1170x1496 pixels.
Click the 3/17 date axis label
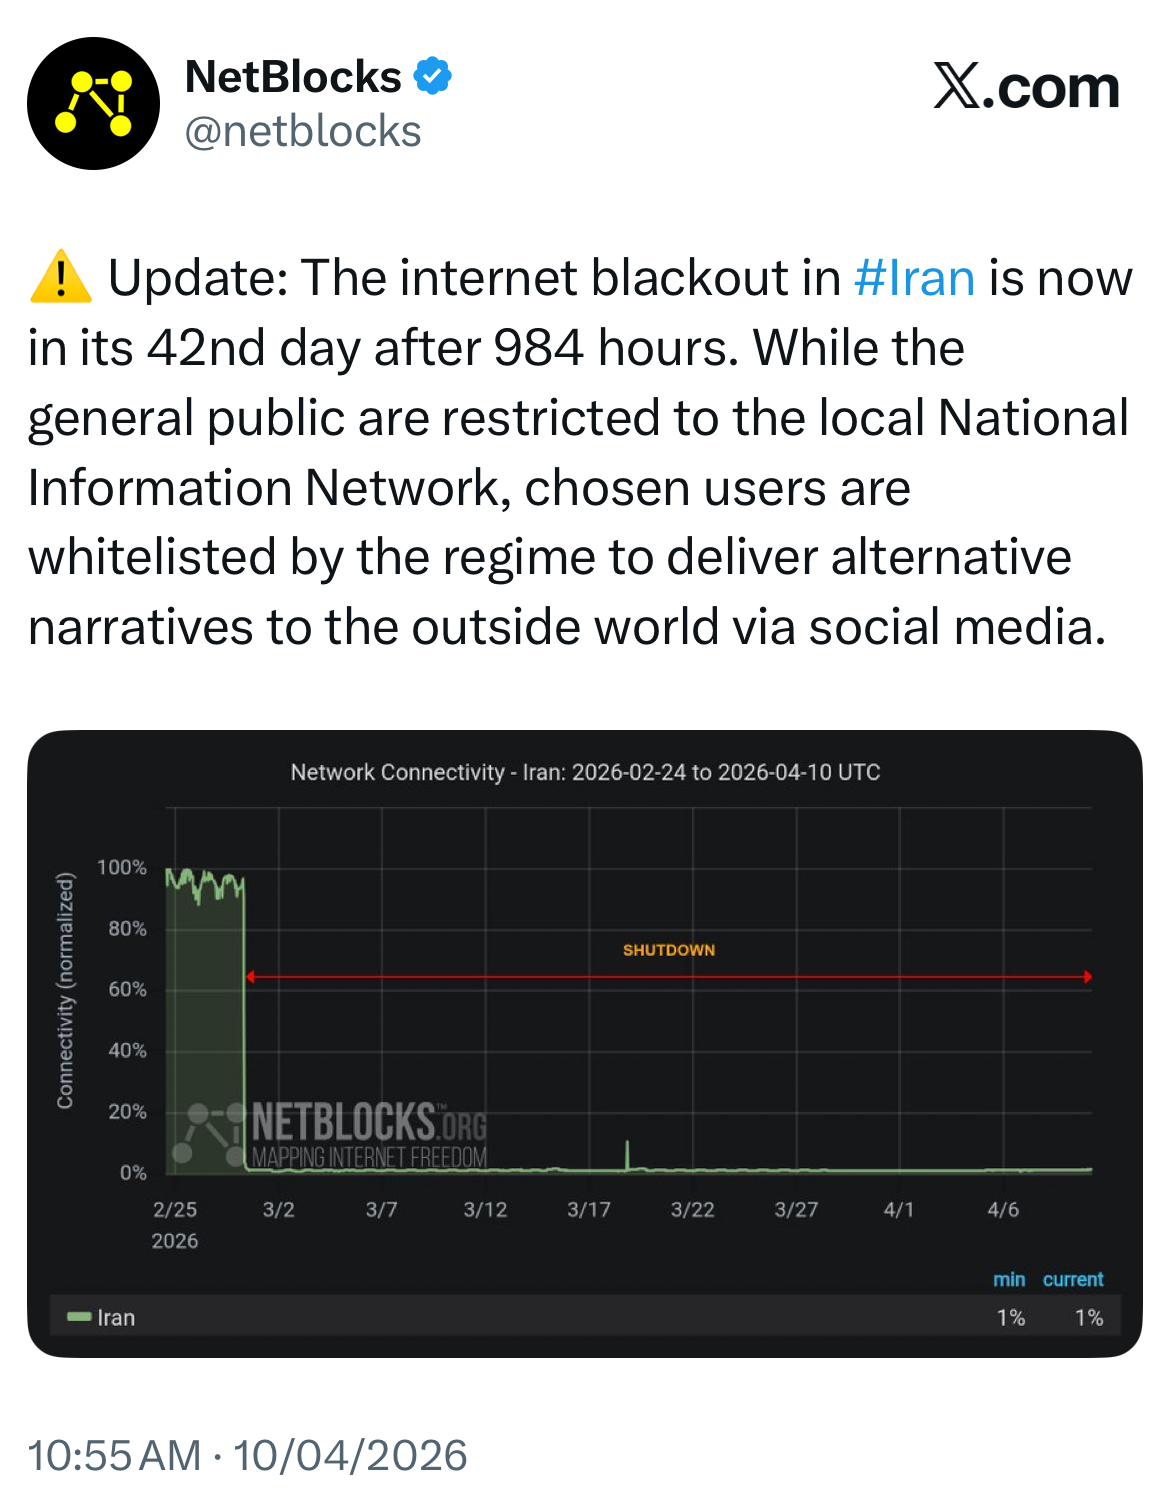(x=589, y=1210)
